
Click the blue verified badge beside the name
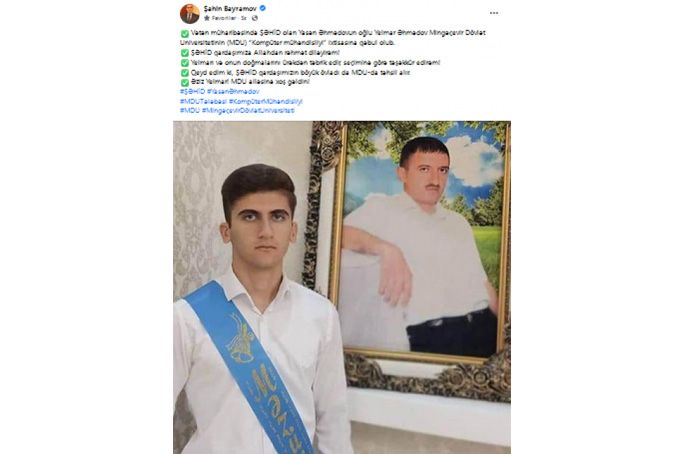click(x=263, y=8)
